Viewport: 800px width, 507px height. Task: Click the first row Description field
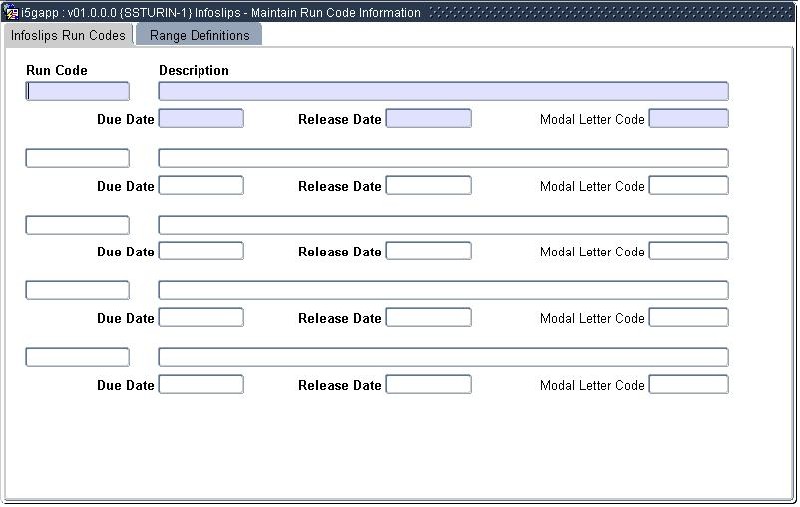pos(443,91)
